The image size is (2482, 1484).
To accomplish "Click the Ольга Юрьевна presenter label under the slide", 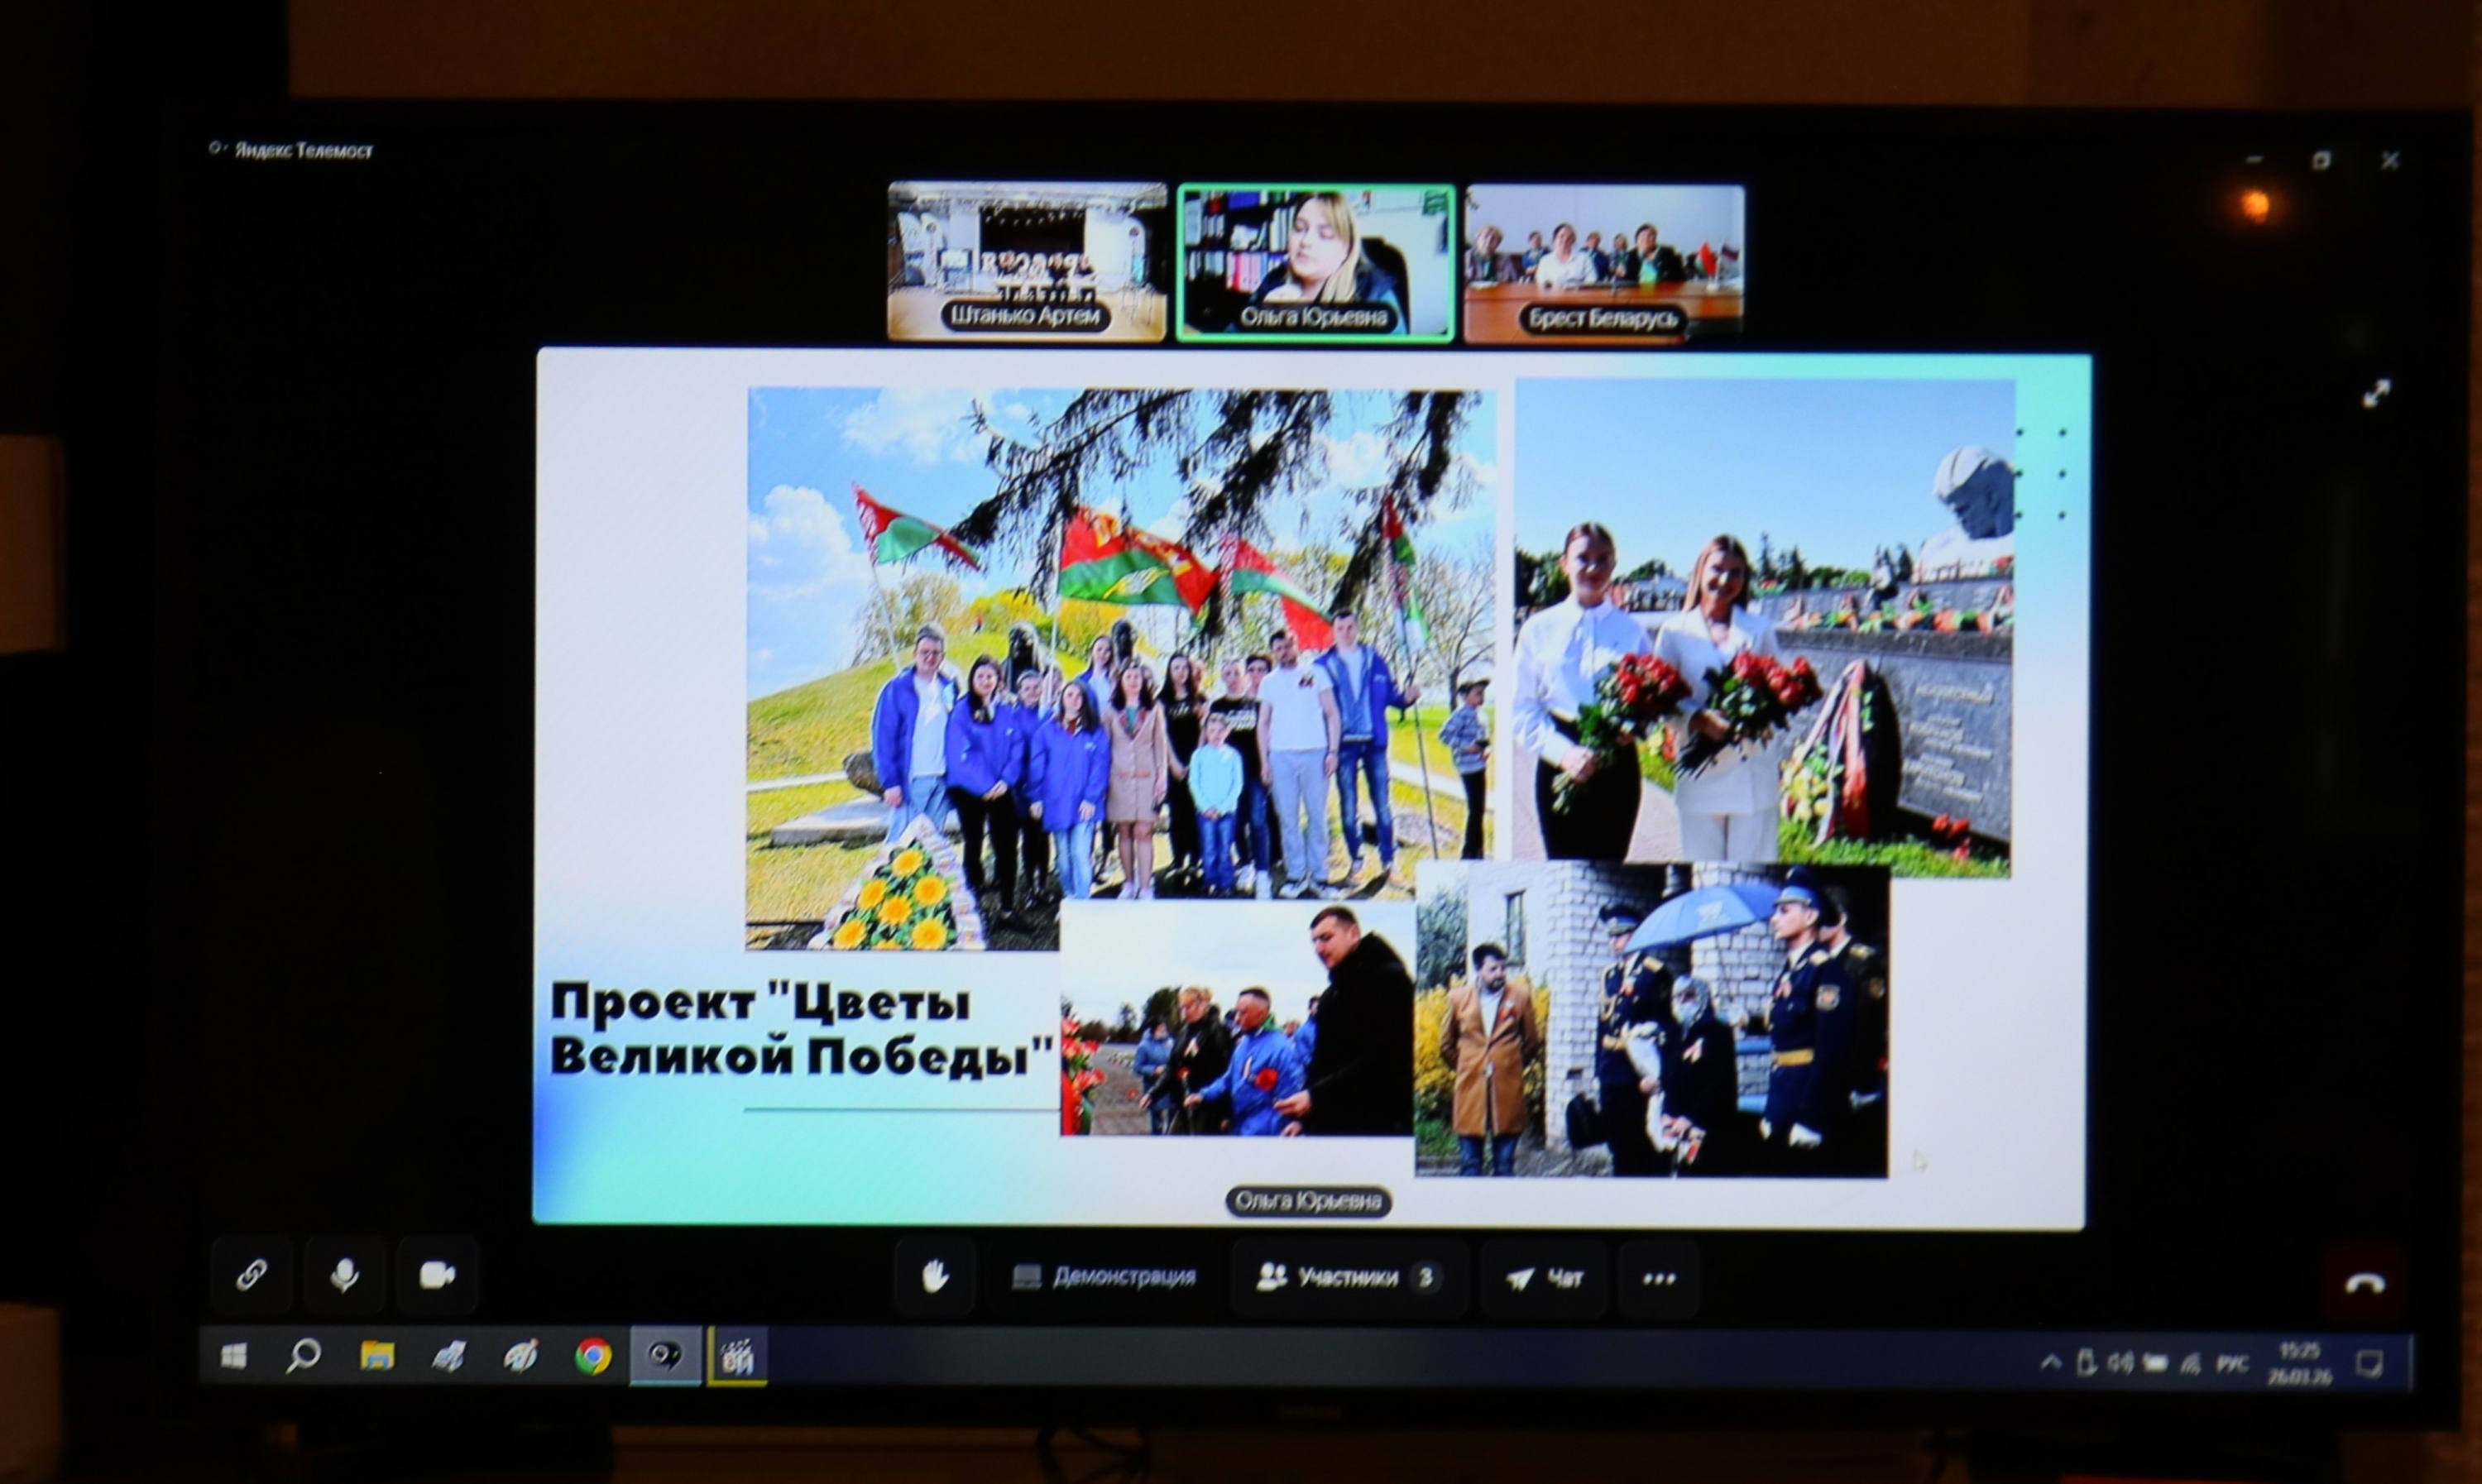I will click(1308, 1201).
